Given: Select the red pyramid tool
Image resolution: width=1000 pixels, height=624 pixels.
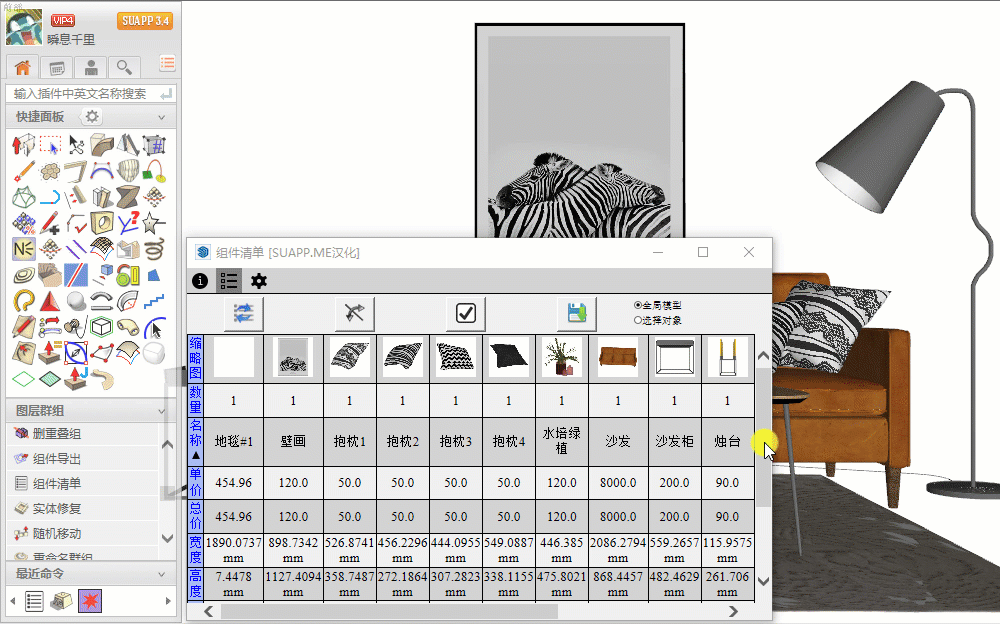Looking at the screenshot, I should click(50, 301).
